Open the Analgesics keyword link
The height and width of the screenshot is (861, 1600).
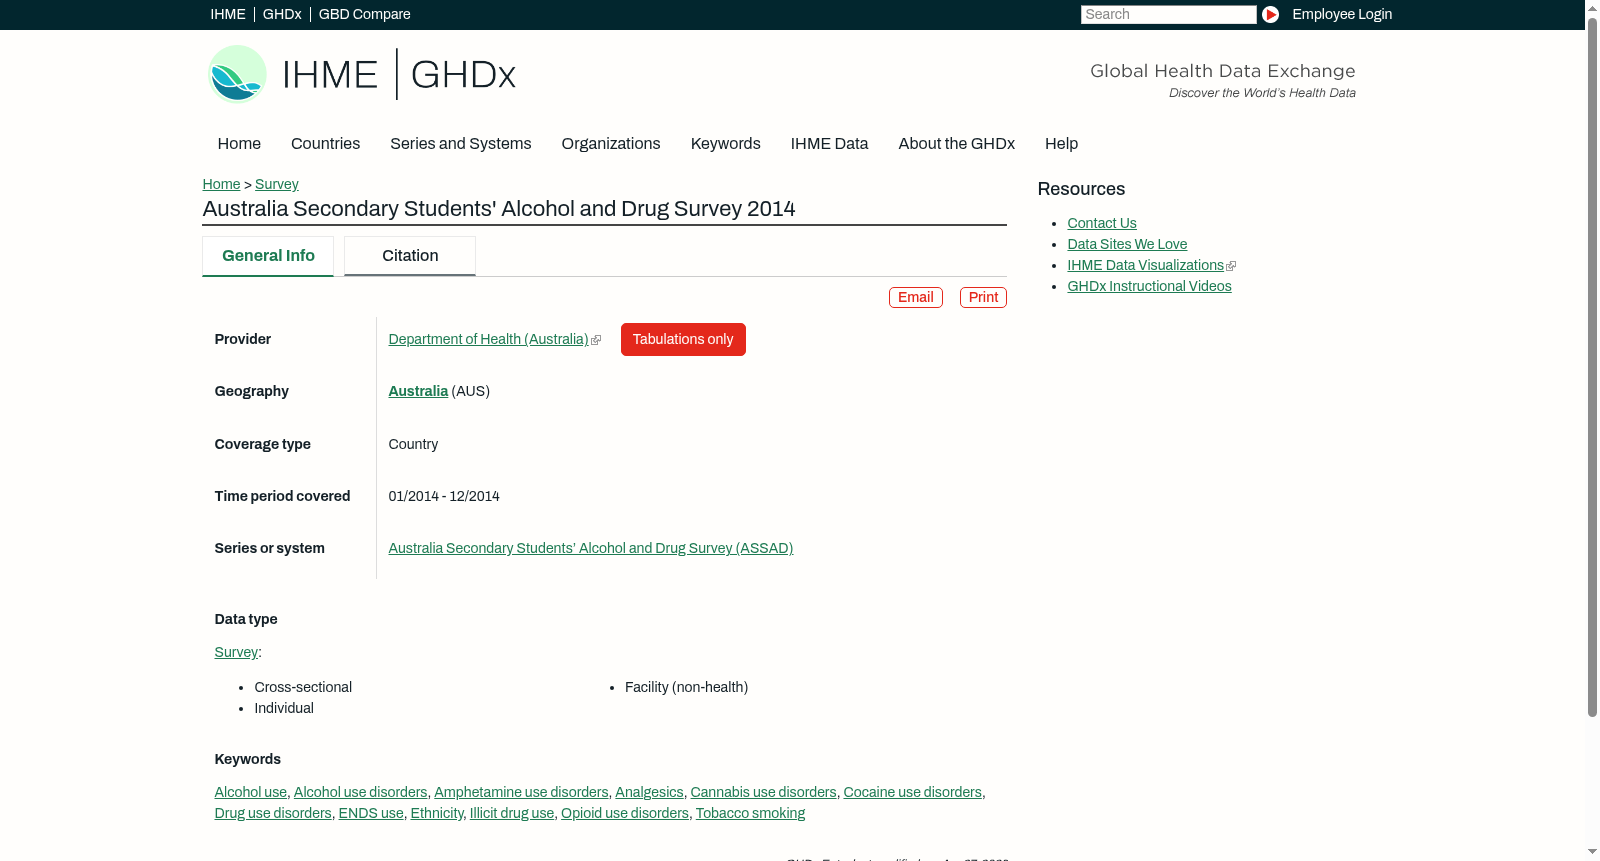pyautogui.click(x=649, y=792)
